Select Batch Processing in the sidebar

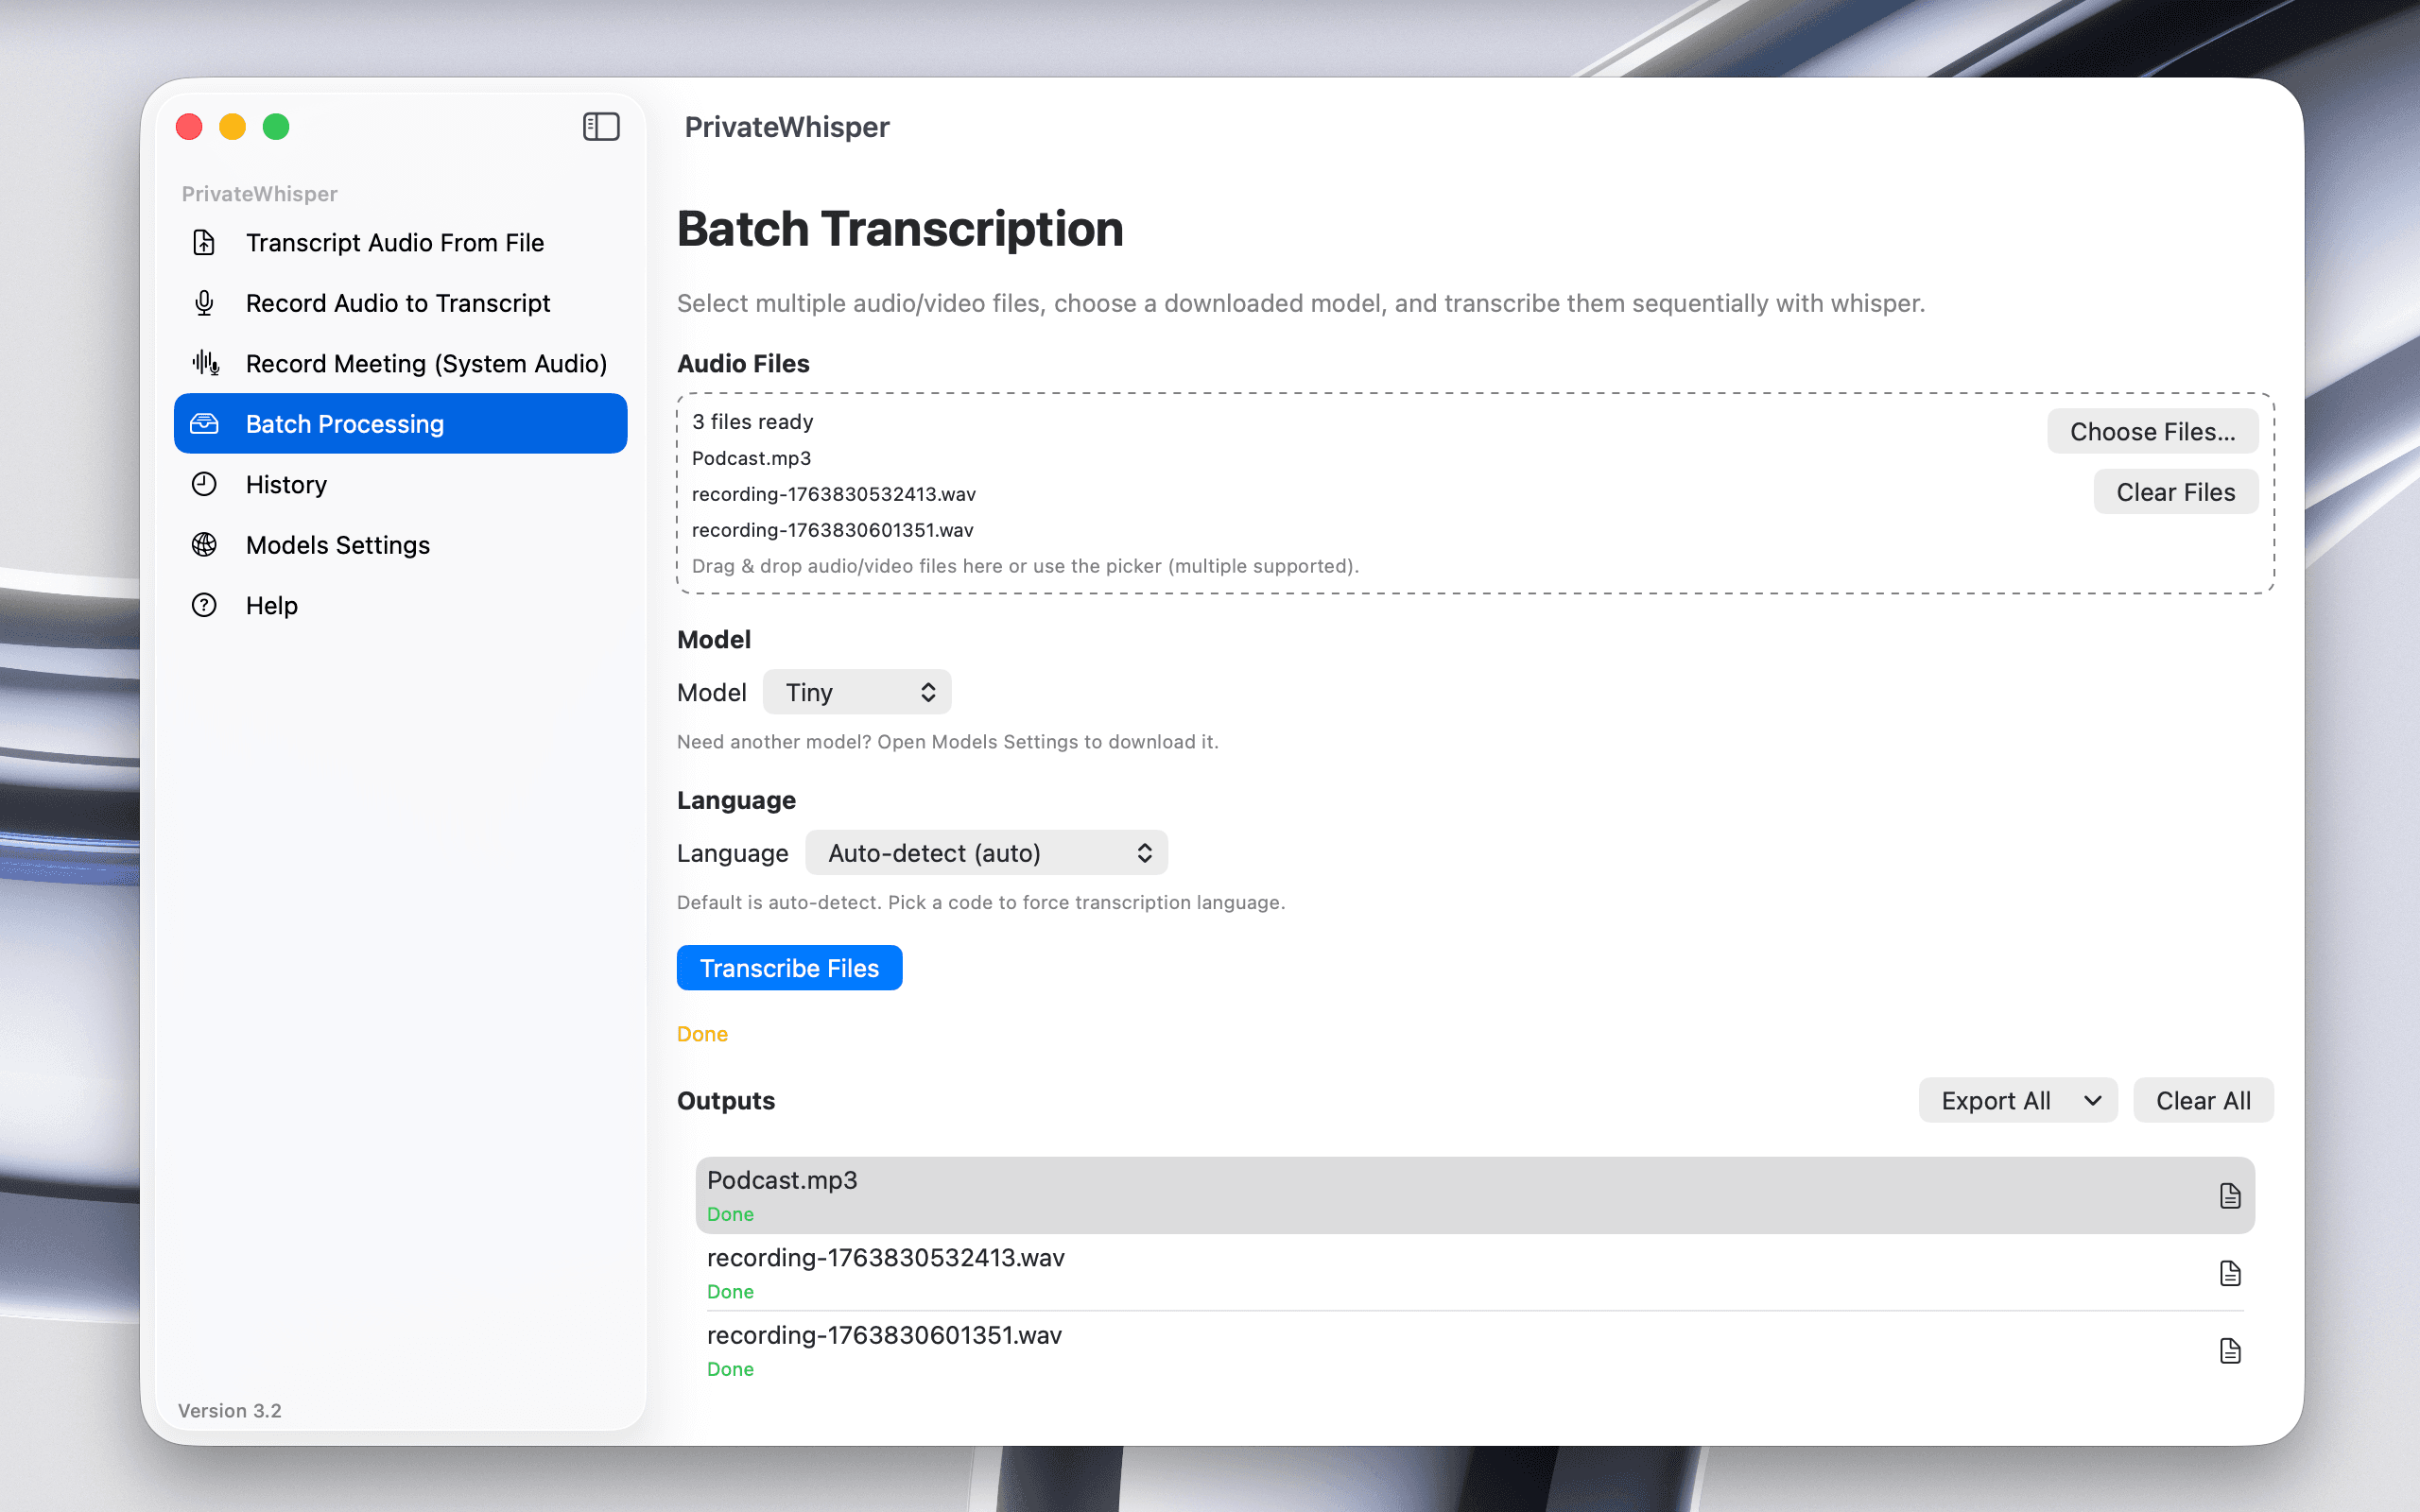tap(400, 424)
